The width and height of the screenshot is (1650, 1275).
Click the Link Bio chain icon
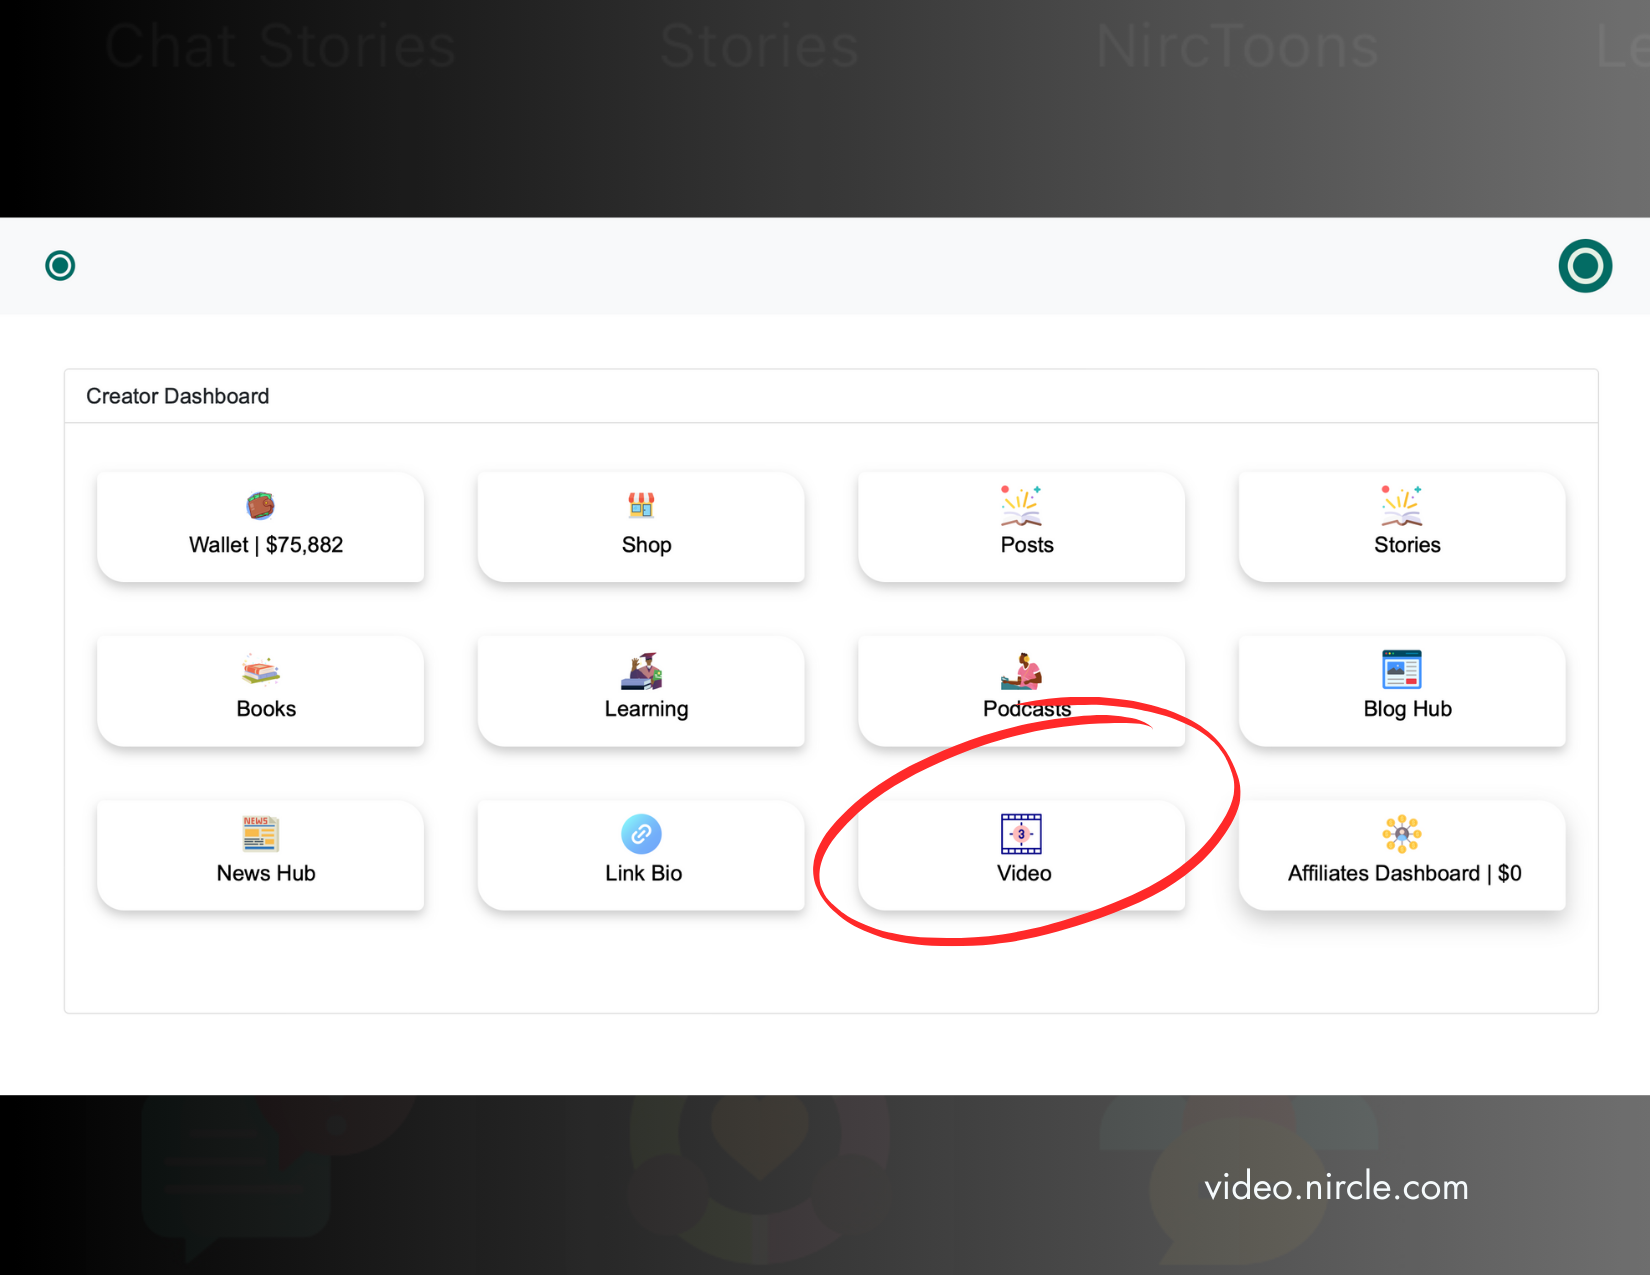click(641, 833)
